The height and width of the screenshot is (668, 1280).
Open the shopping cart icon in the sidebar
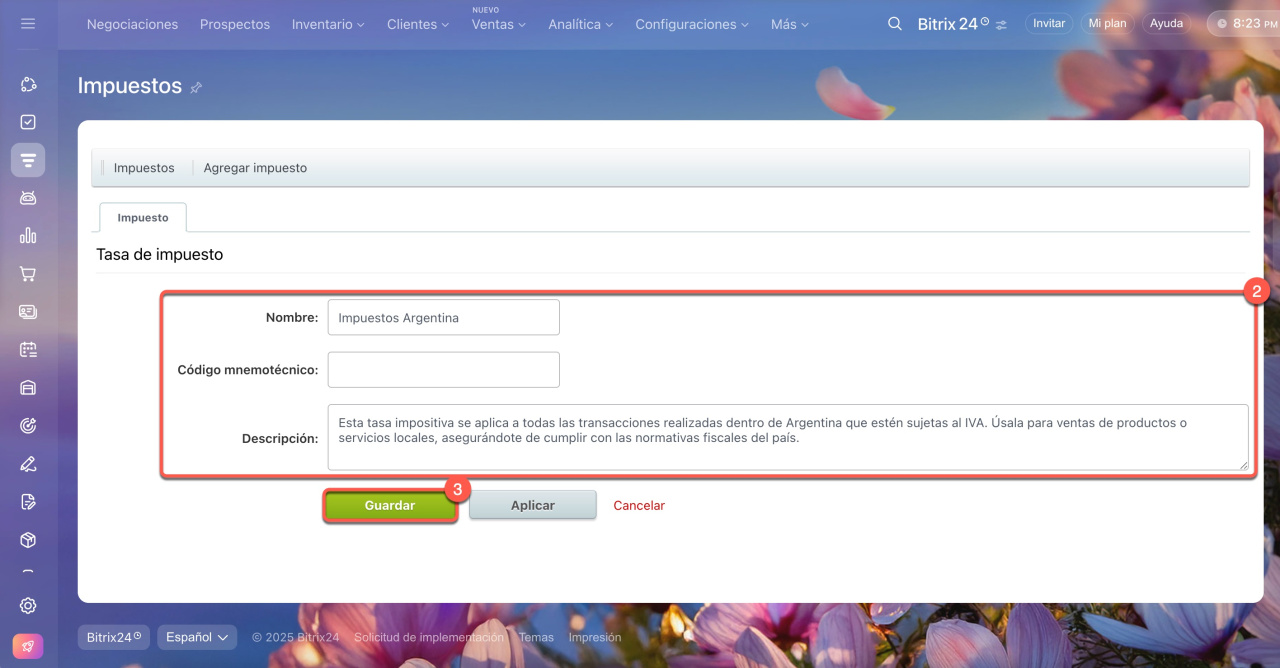[28, 274]
